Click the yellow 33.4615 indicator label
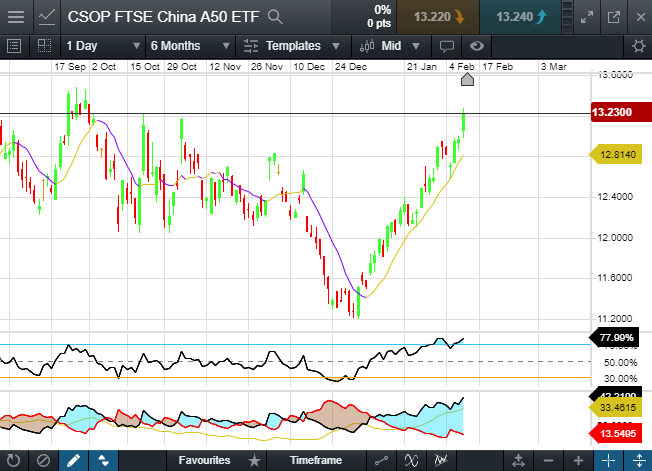 click(616, 407)
